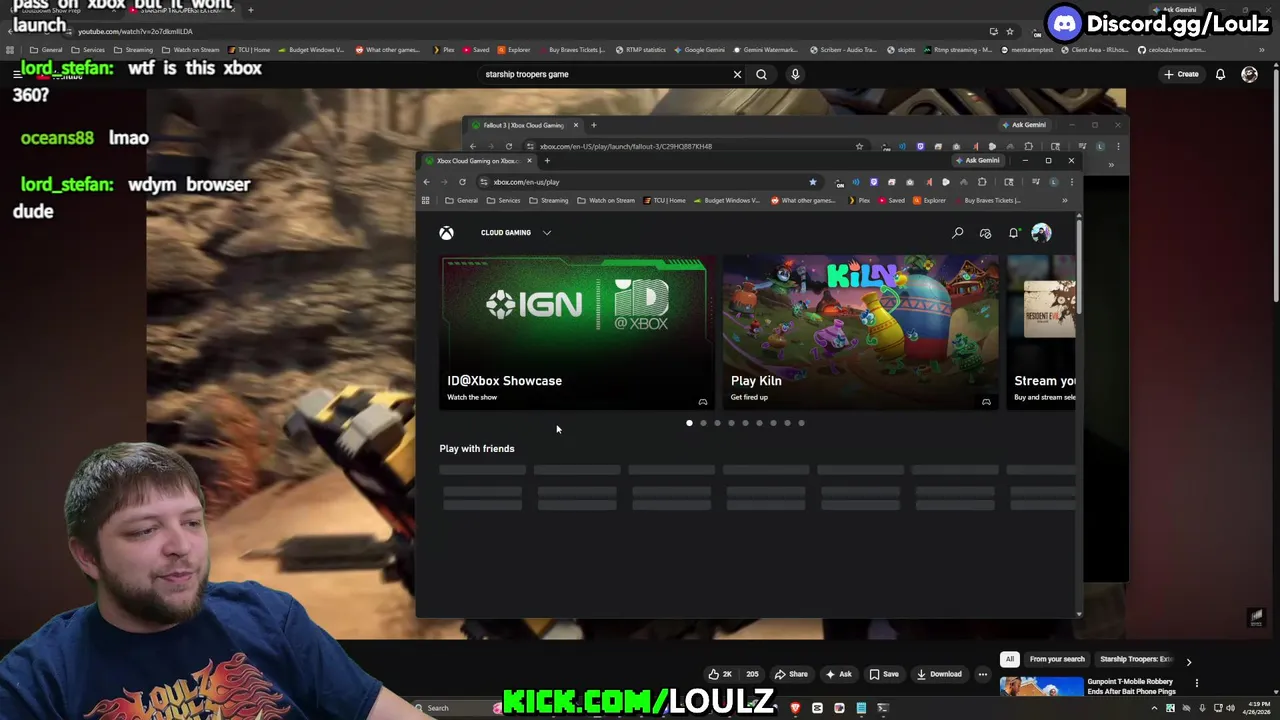Open the ID@Xbox Showcase banner

tap(575, 332)
